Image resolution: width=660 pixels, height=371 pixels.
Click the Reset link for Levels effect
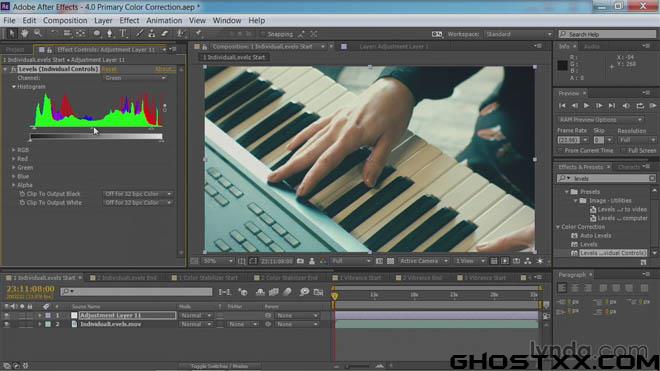point(109,69)
